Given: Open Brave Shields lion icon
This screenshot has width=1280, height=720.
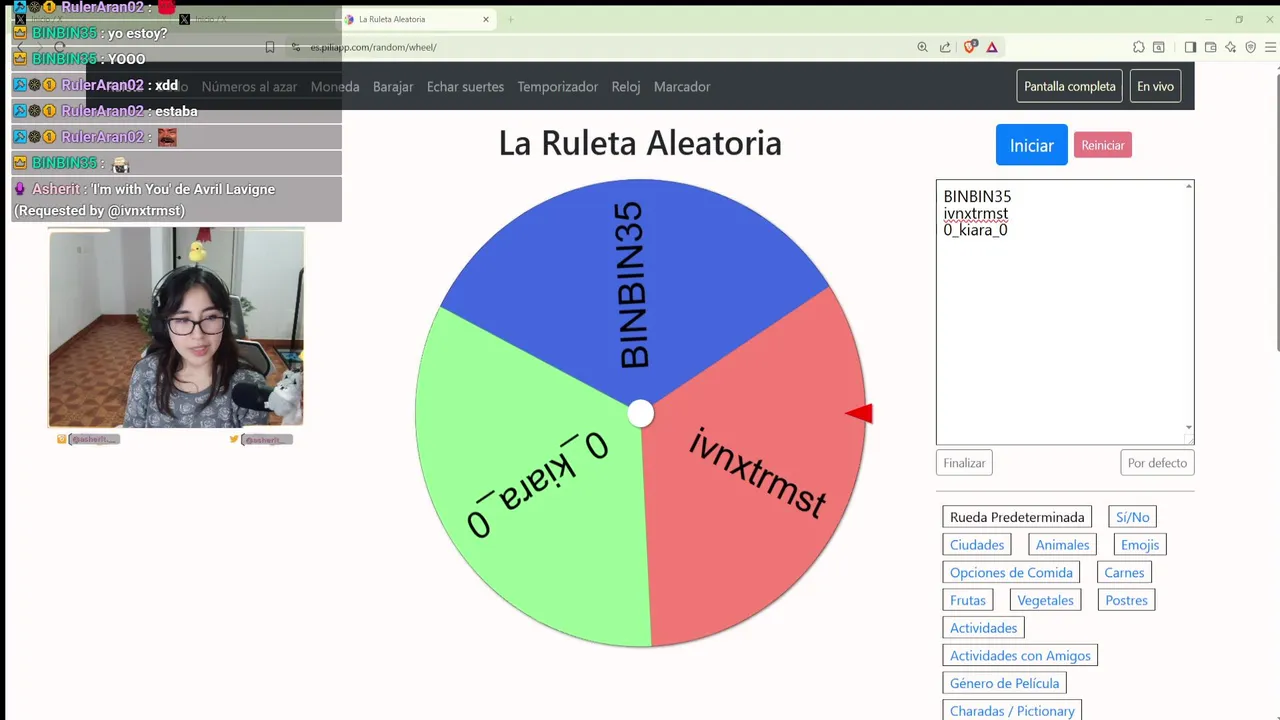Looking at the screenshot, I should coord(970,47).
